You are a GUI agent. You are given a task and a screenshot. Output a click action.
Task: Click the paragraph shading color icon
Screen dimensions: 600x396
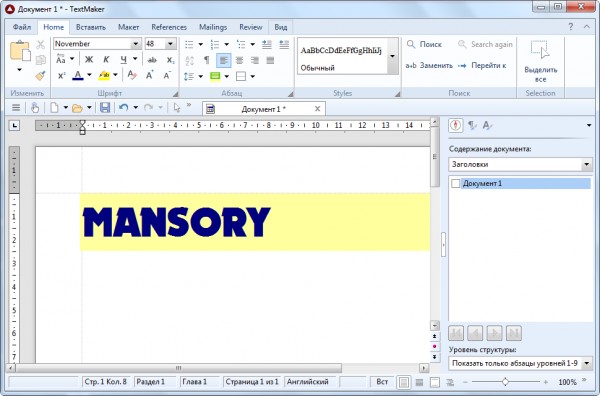click(x=215, y=76)
